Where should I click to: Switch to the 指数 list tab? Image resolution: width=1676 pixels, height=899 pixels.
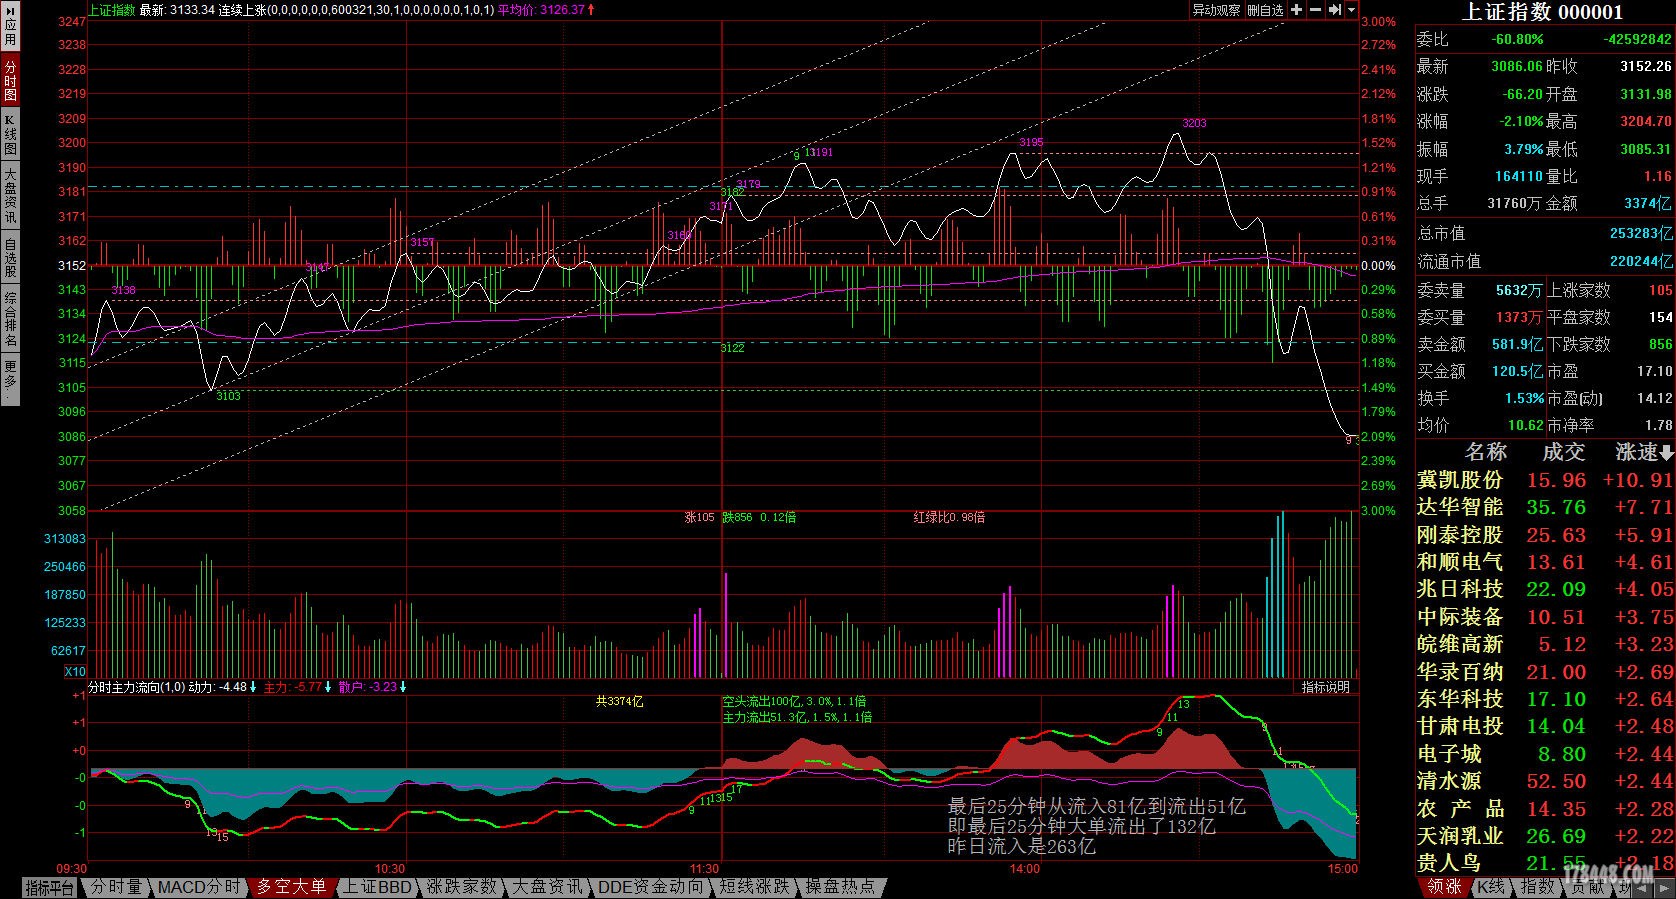tap(1538, 887)
